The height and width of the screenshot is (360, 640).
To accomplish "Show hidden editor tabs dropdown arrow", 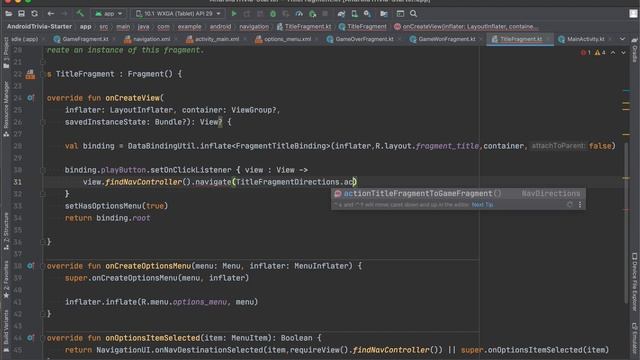I will point(622,39).
